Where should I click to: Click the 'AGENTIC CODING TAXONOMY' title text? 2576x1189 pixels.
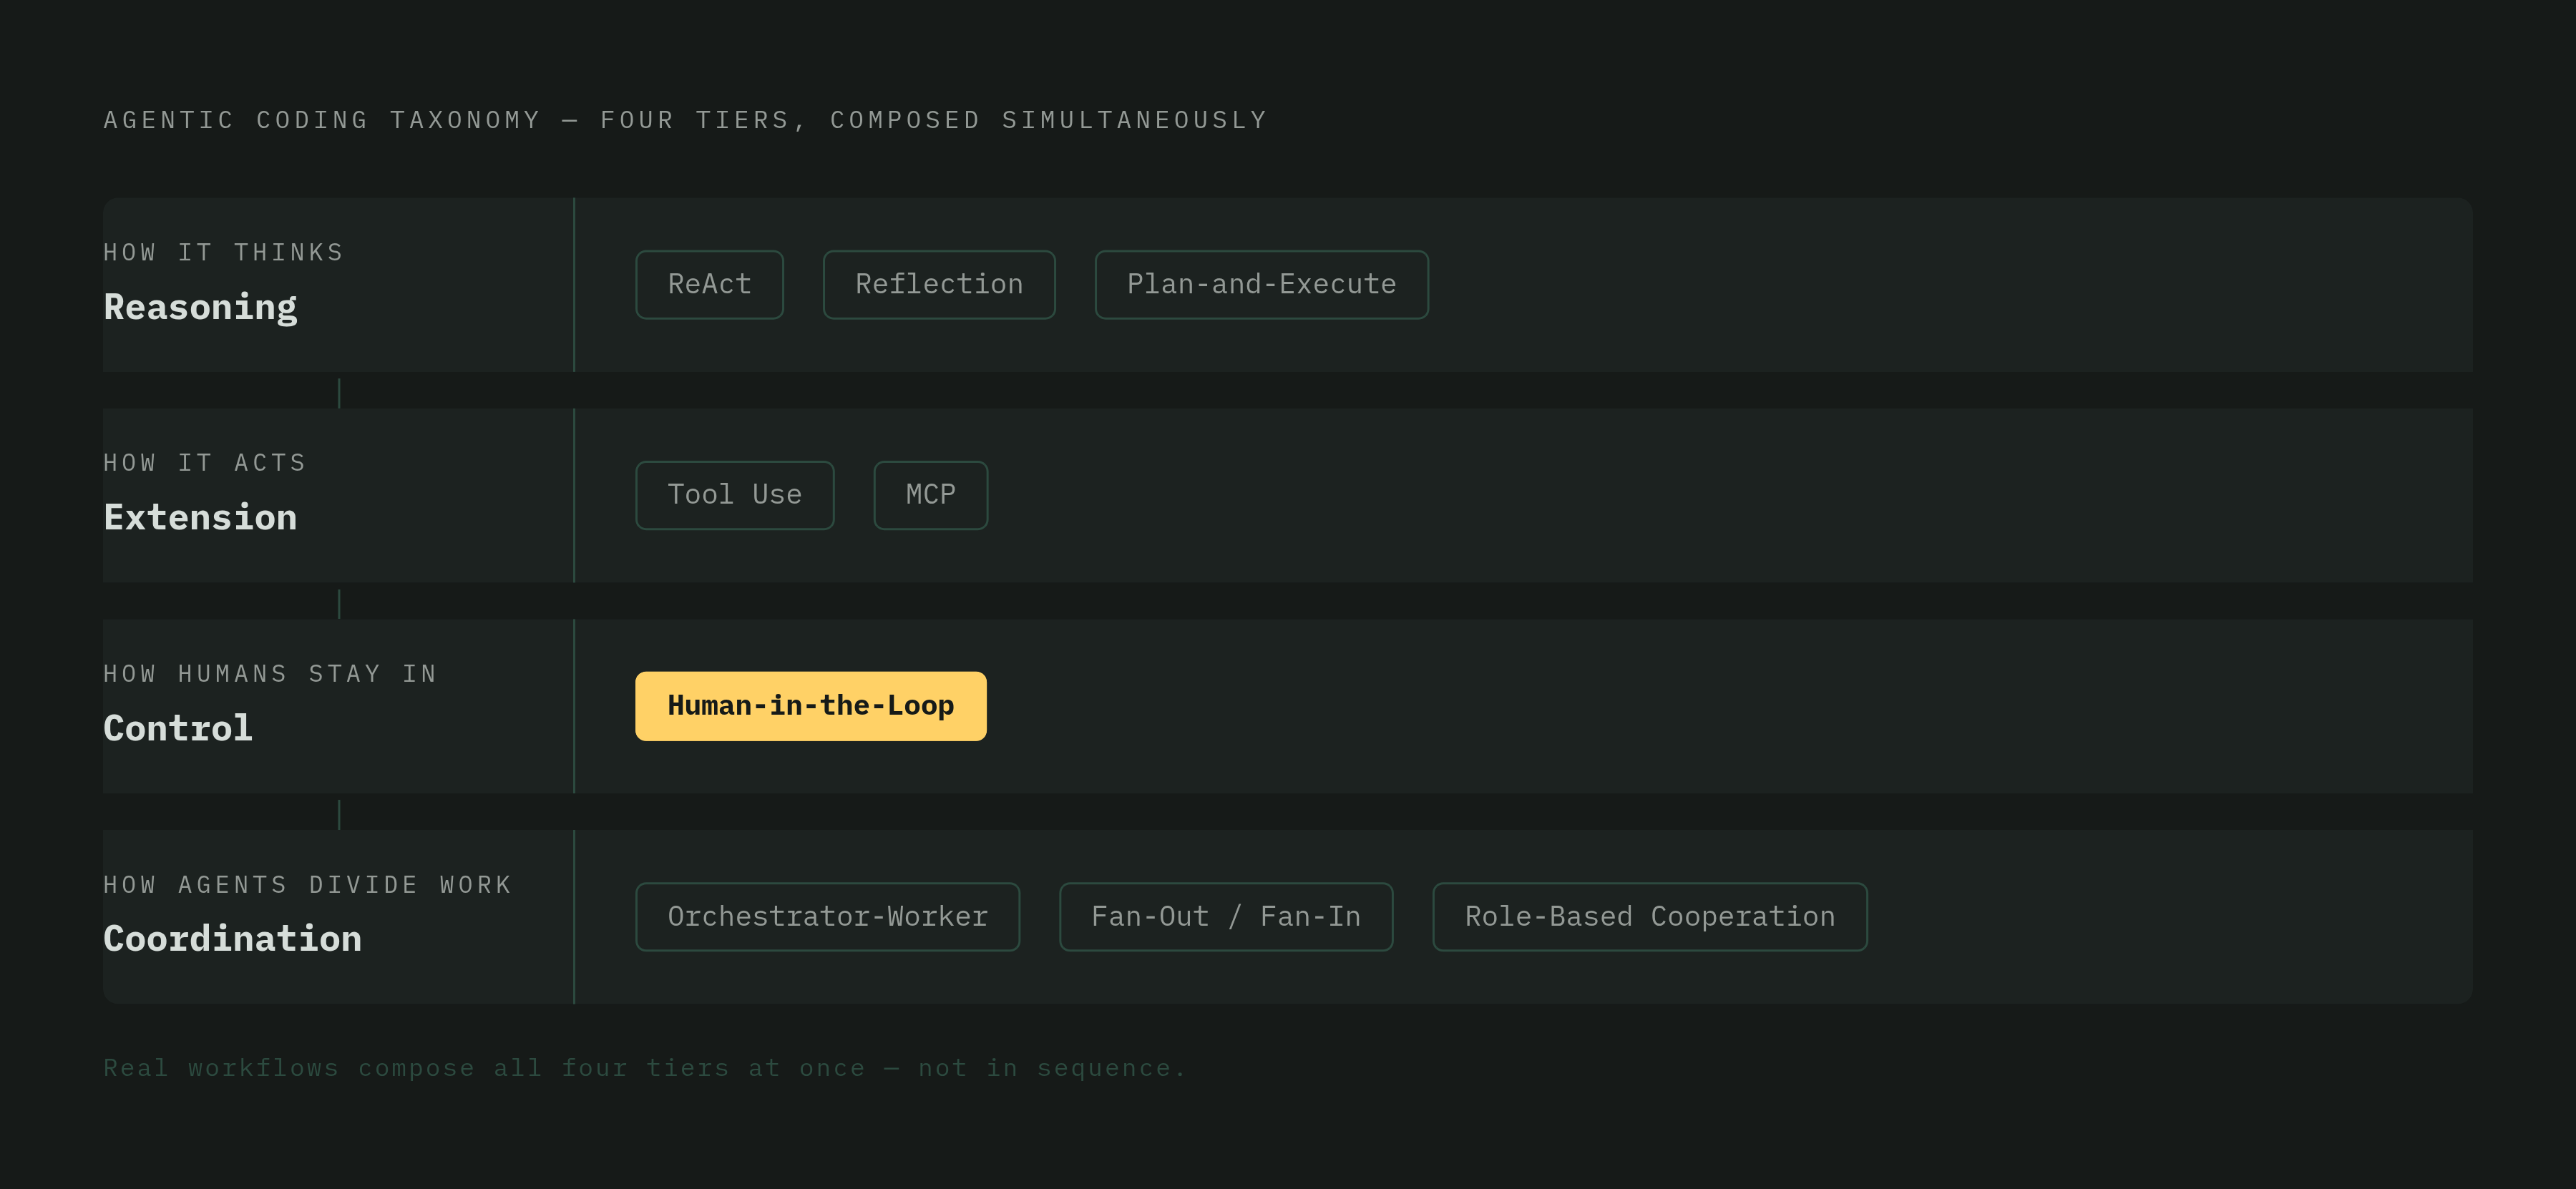pos(322,120)
